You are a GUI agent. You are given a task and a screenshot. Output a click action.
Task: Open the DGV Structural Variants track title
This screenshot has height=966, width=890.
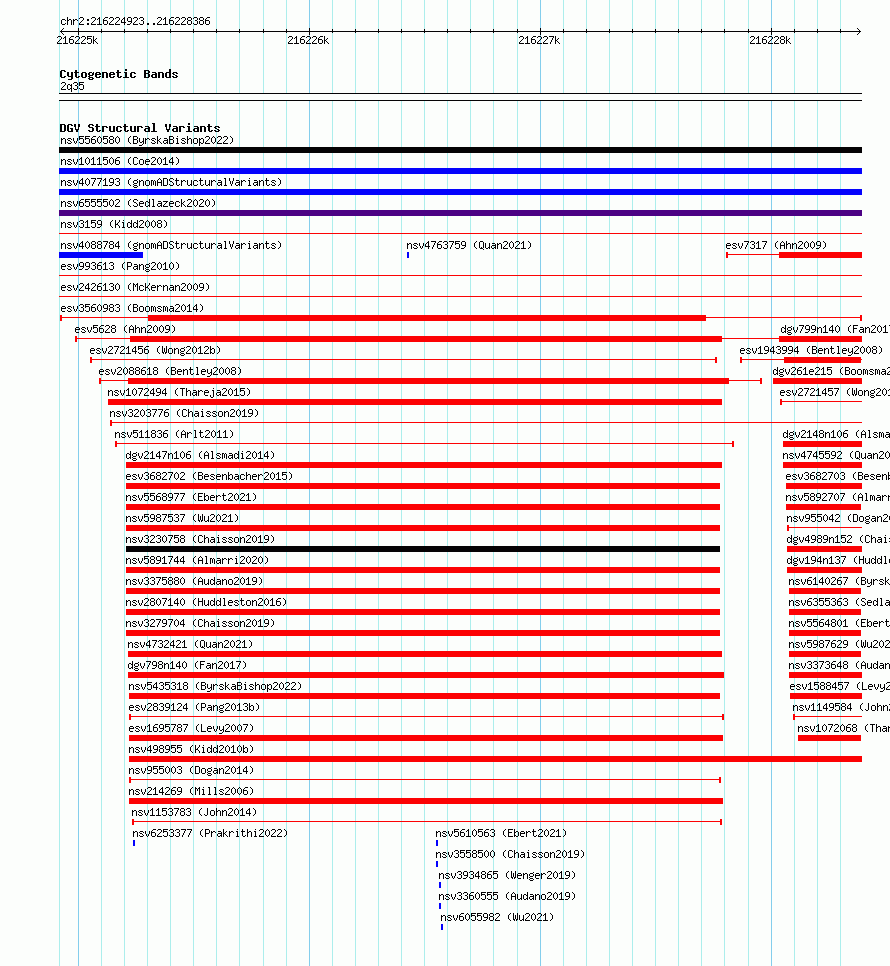coord(140,128)
